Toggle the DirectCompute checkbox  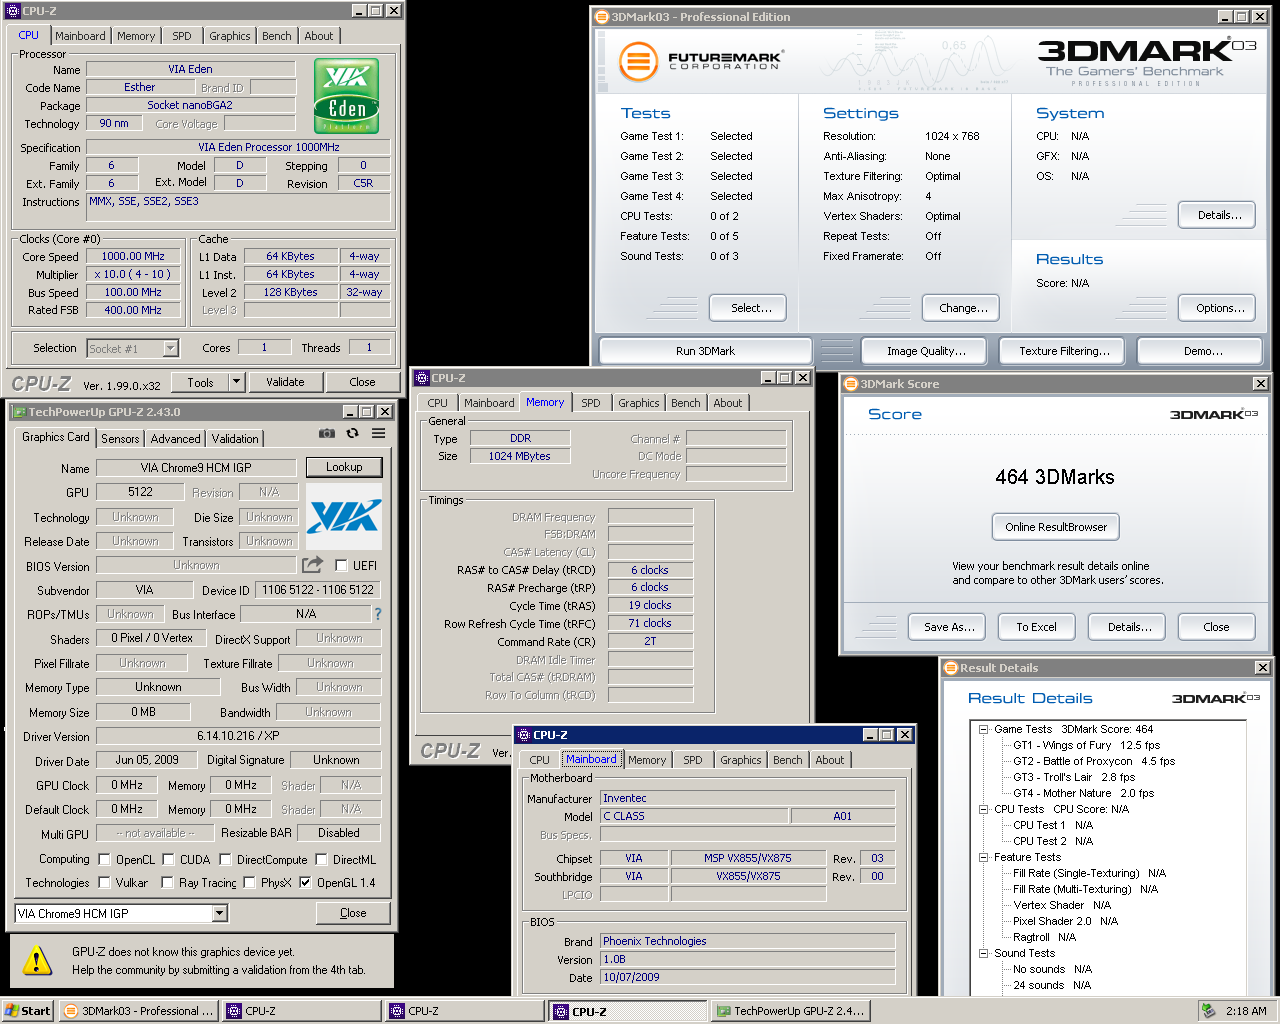point(225,859)
